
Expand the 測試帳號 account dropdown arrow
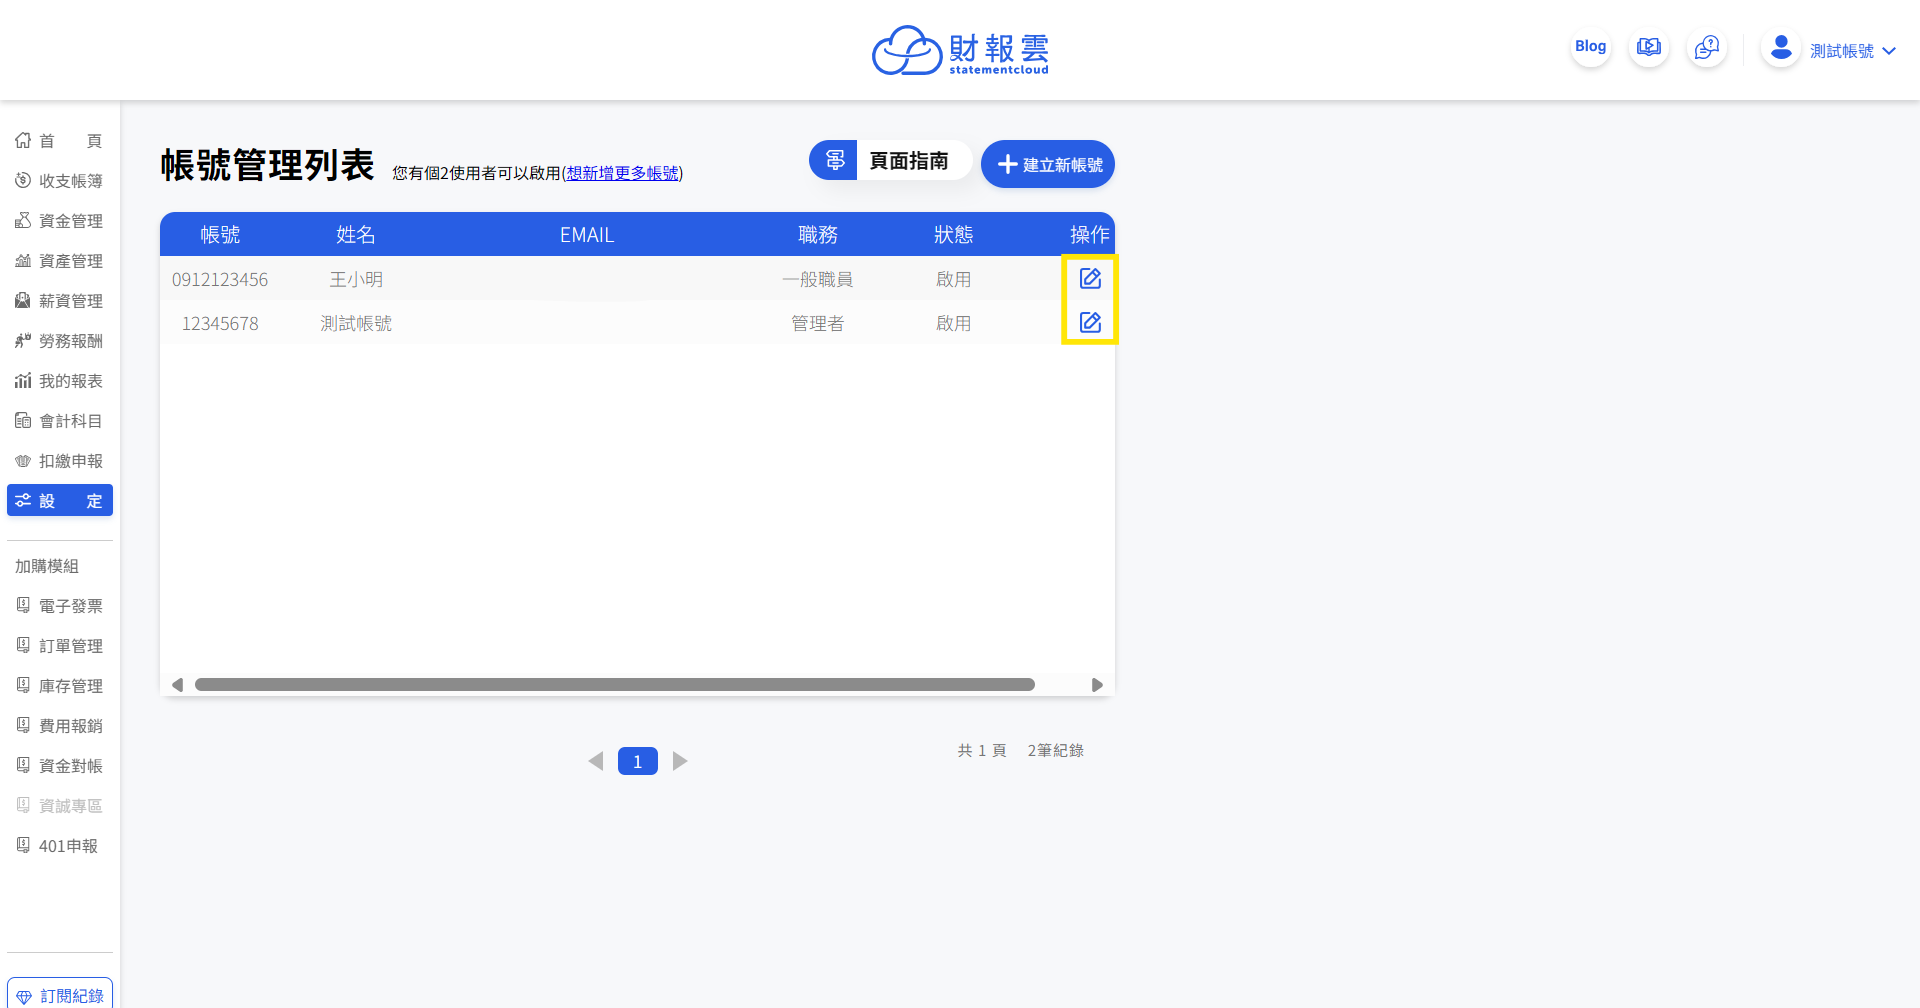[x=1889, y=51]
